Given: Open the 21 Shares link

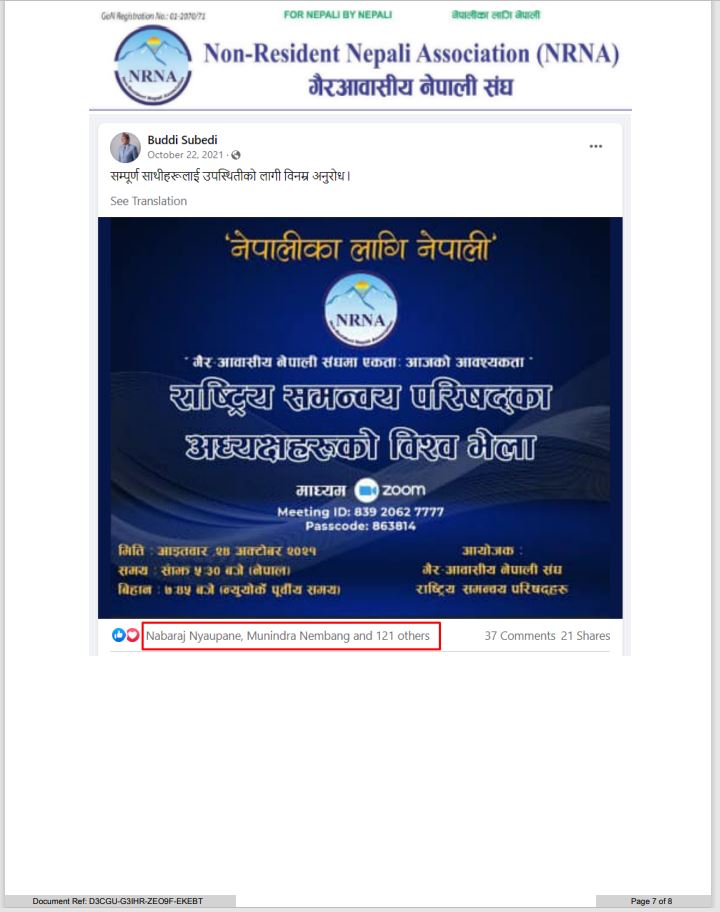Looking at the screenshot, I should (585, 636).
